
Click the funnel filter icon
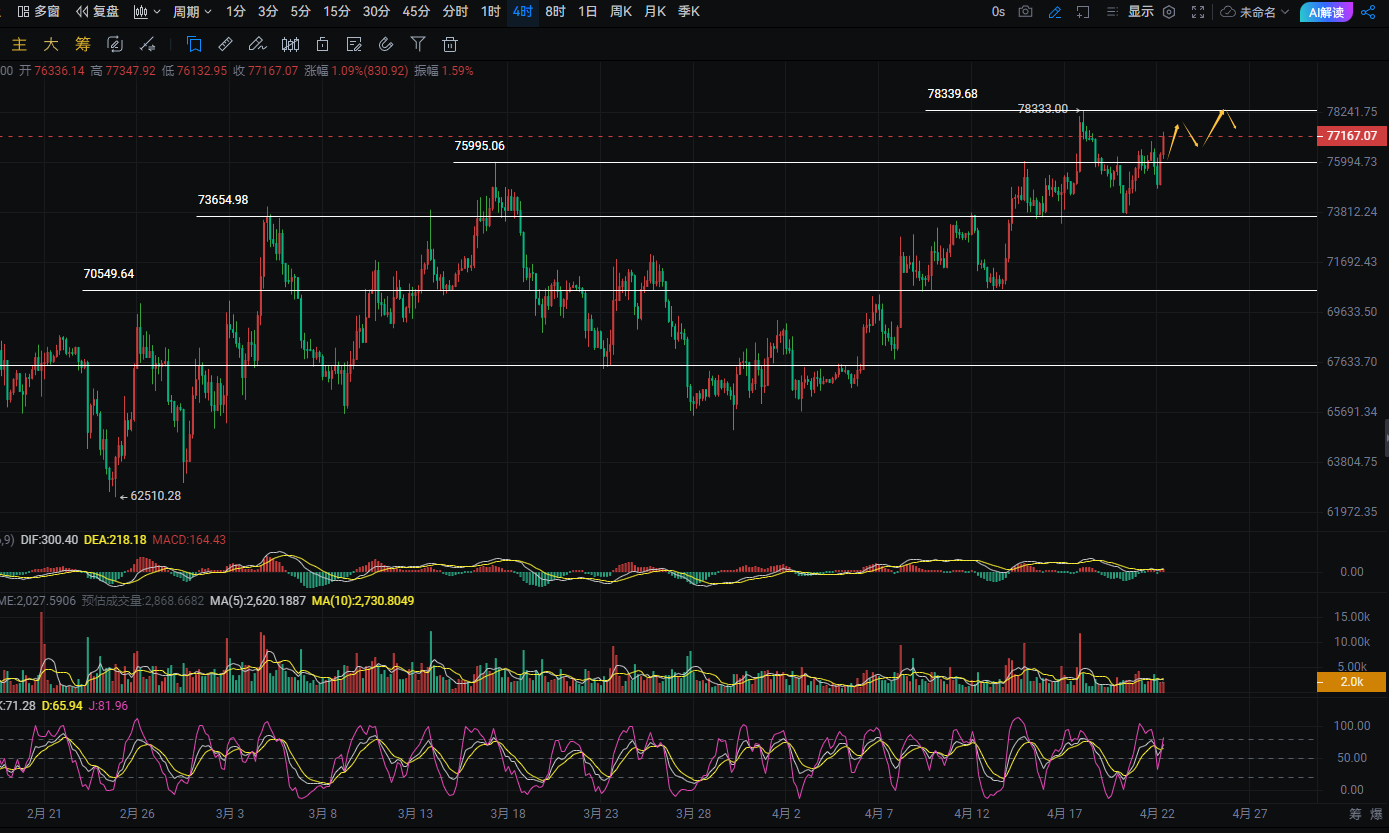418,44
